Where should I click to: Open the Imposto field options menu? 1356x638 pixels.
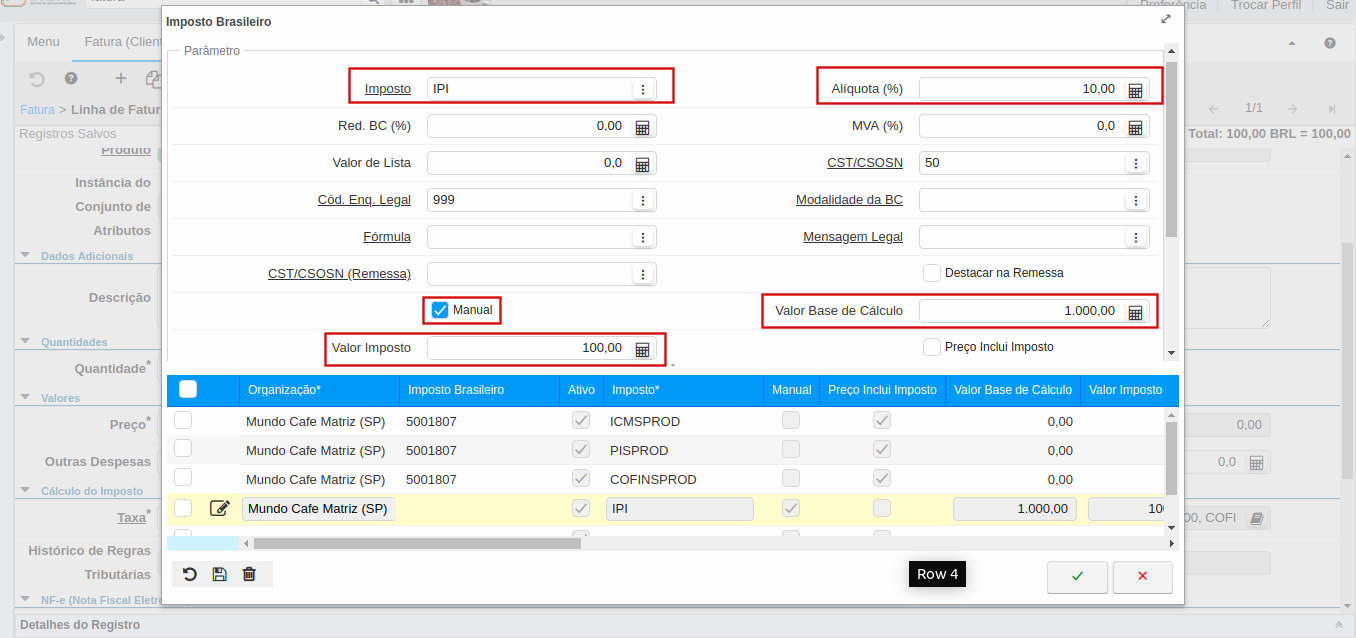point(643,90)
